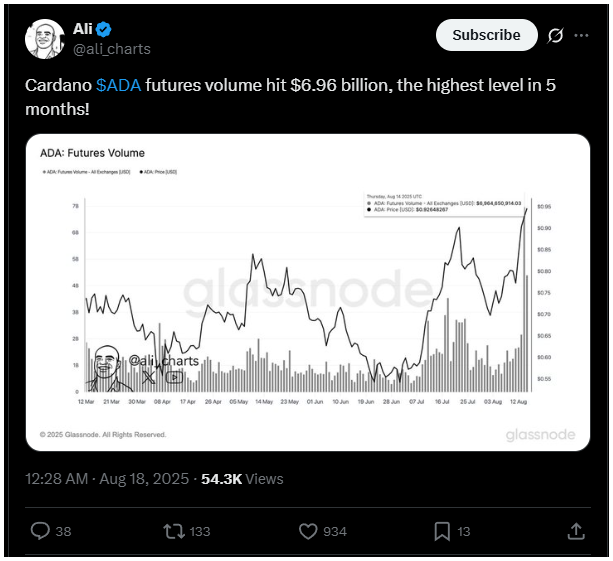613x561 pixels.
Task: Click the 934 likes count
Action: pyautogui.click(x=335, y=532)
